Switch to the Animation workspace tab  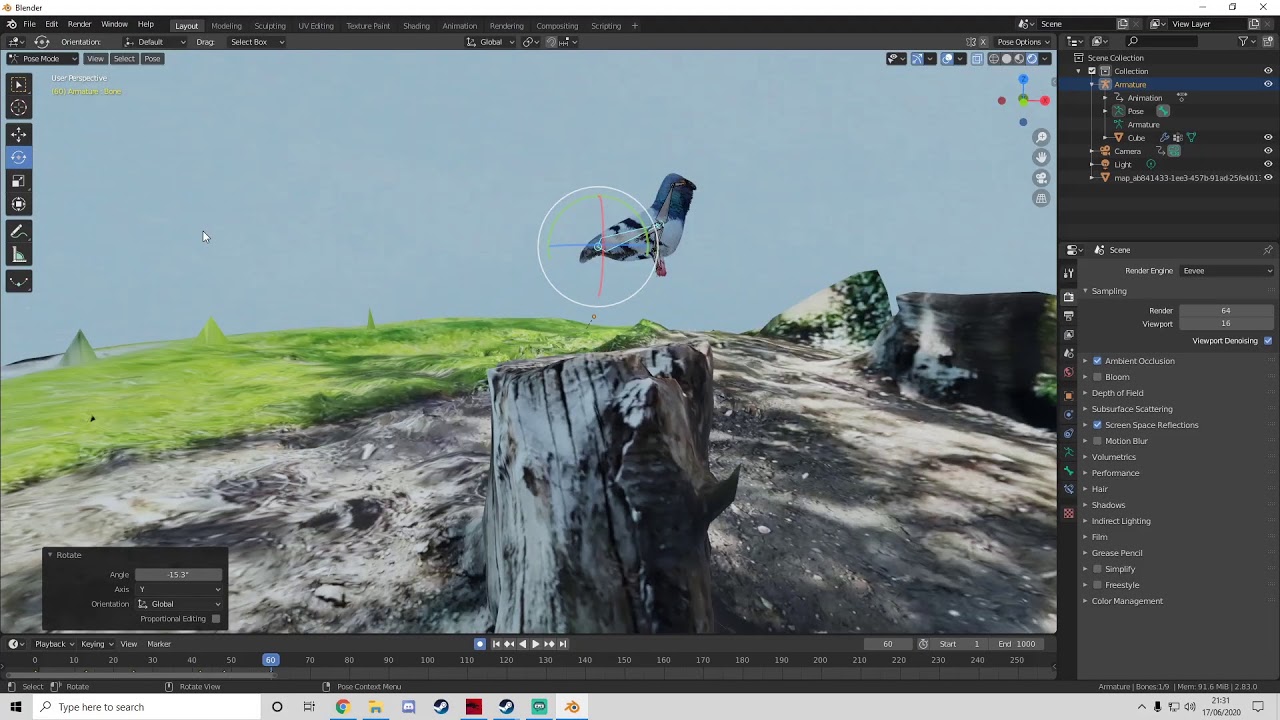[x=459, y=26]
